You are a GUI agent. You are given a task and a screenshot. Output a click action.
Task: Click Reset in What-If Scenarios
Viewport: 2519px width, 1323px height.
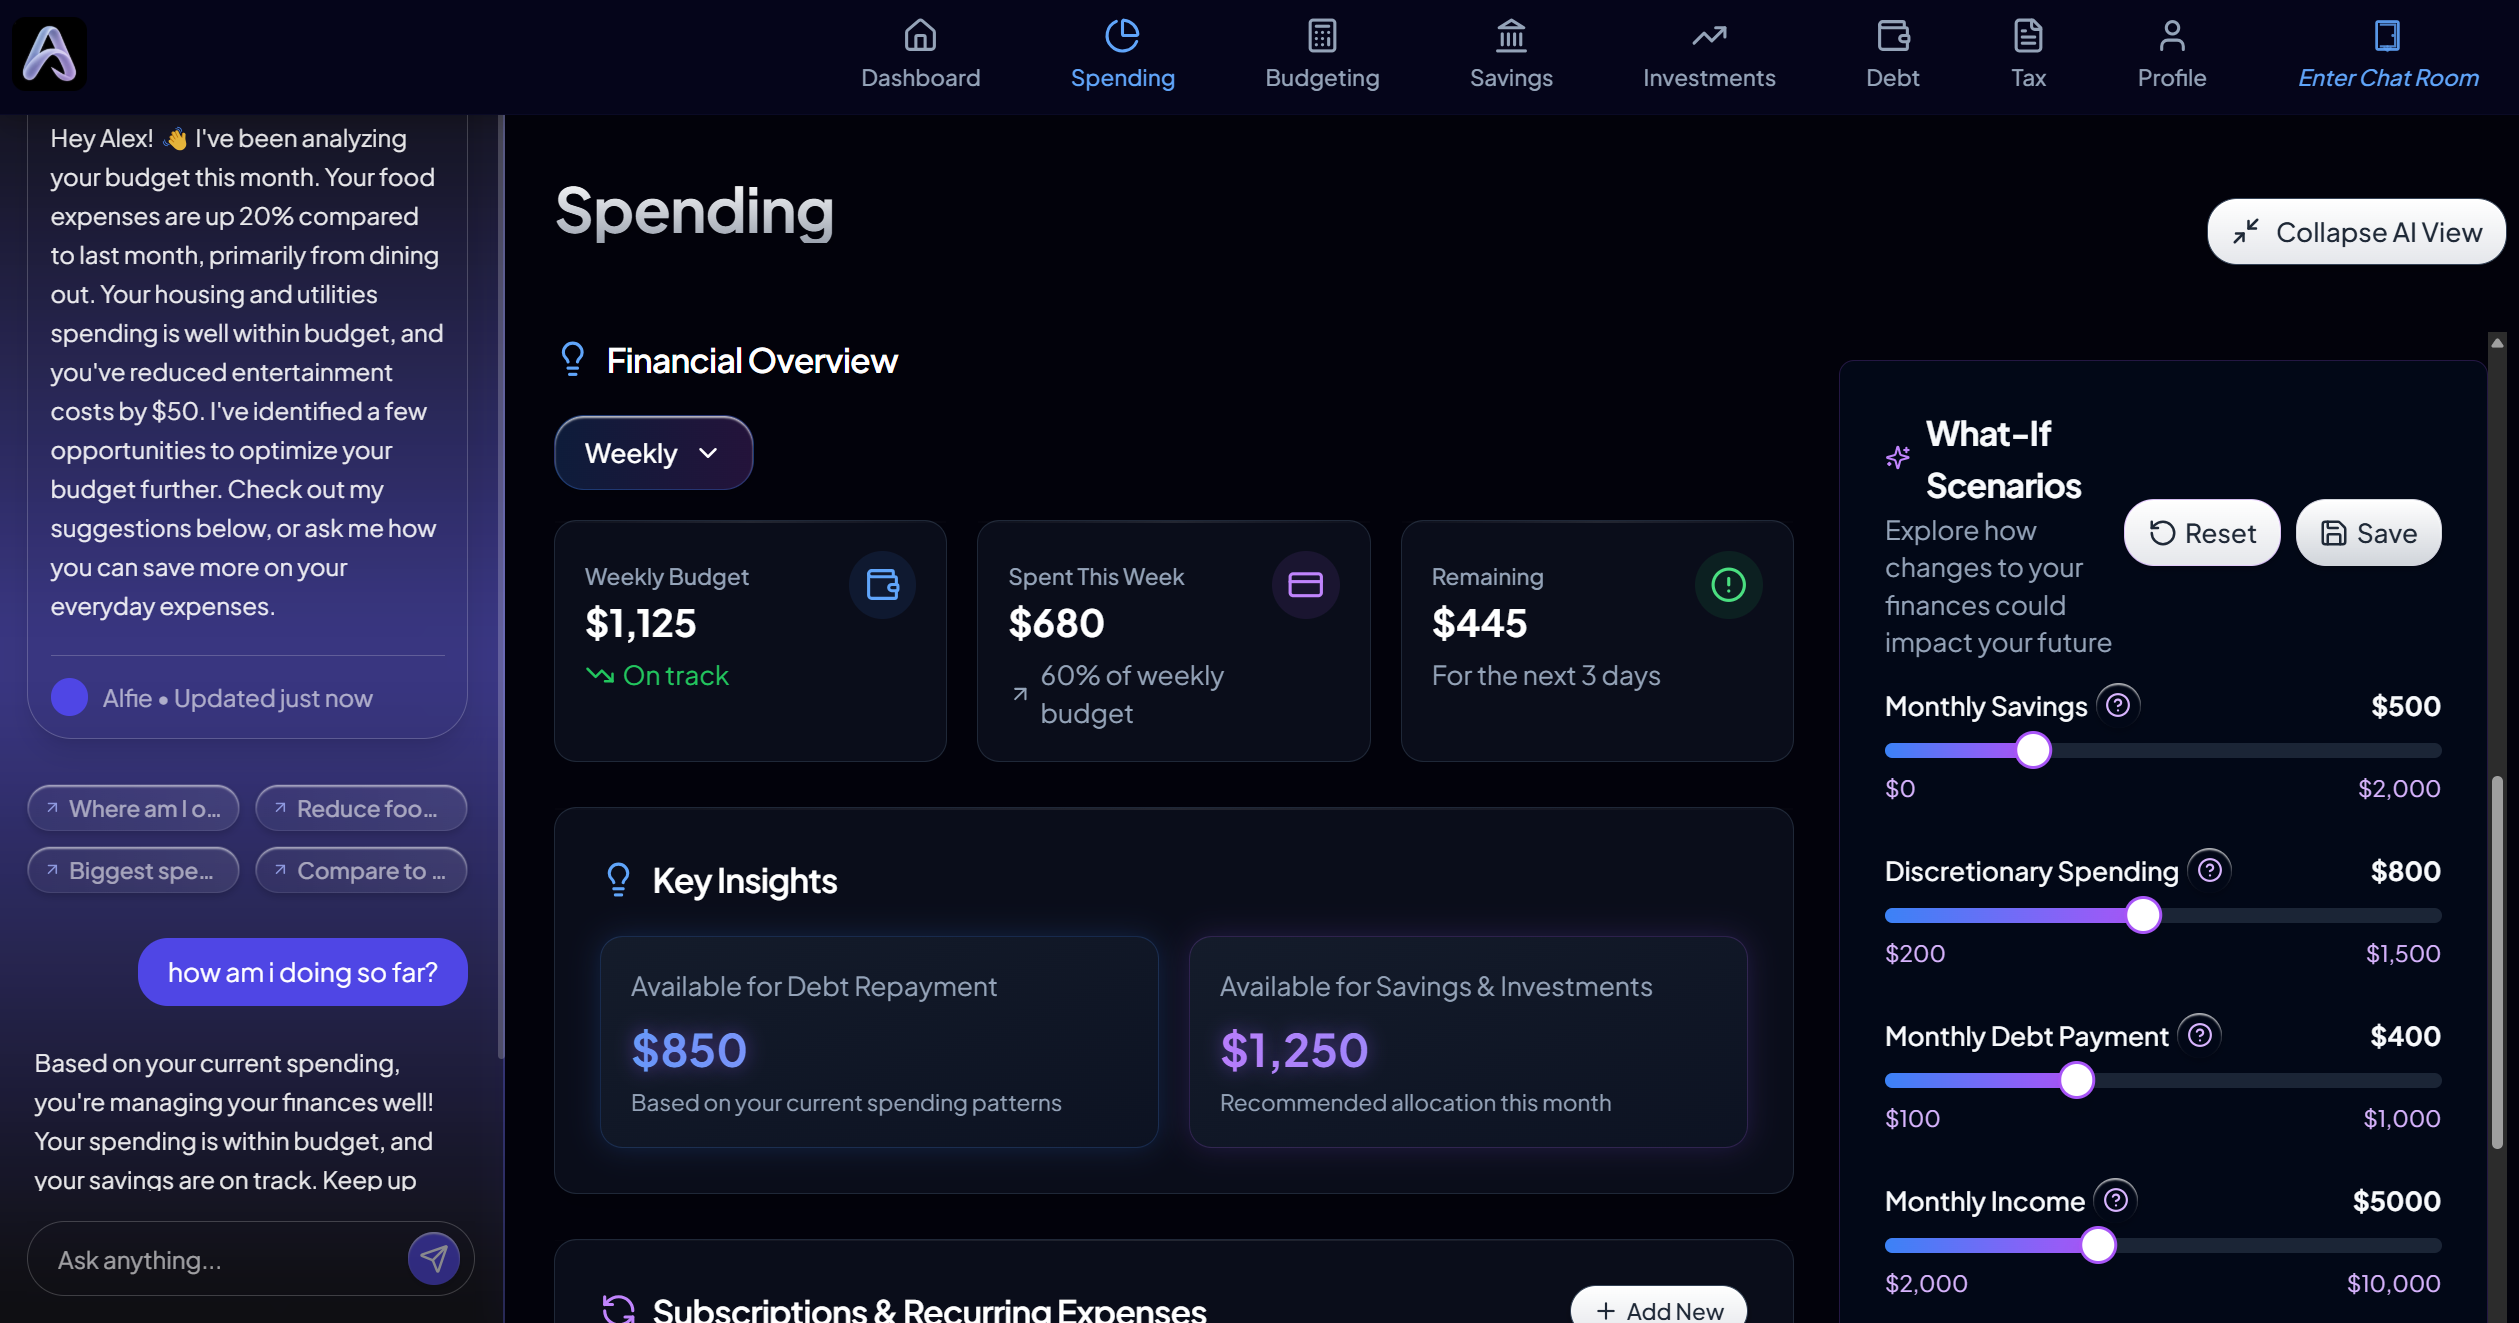point(2201,533)
